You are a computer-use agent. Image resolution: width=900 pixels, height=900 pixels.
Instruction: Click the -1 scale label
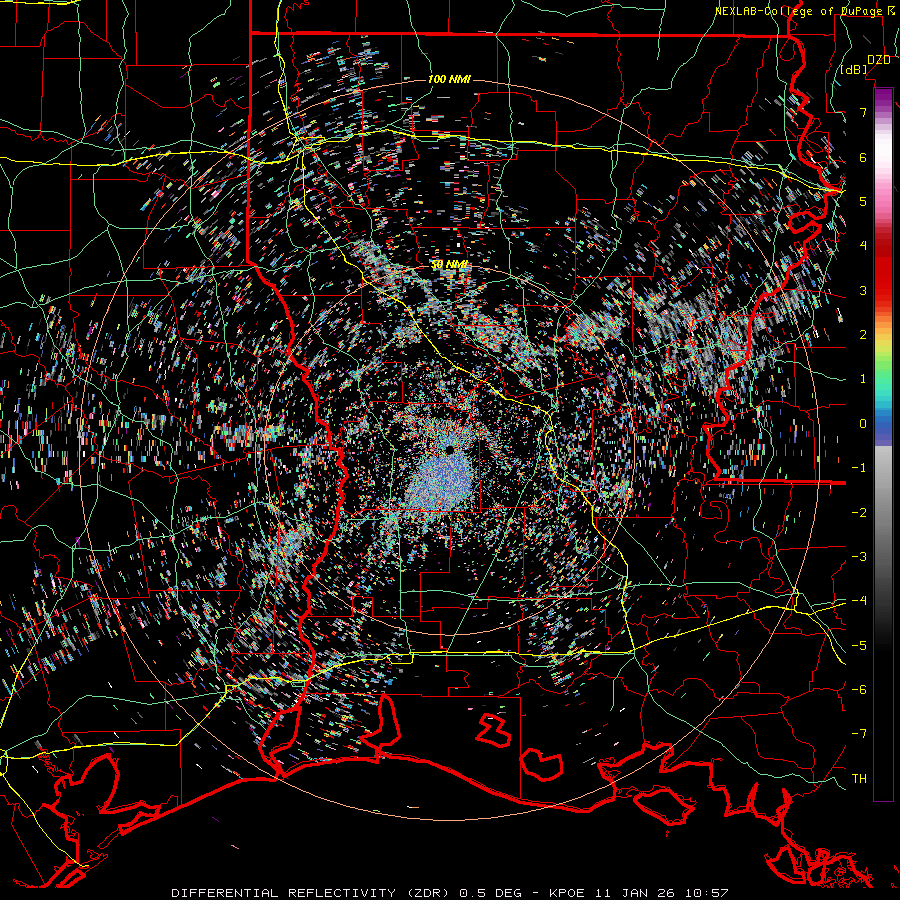(x=859, y=468)
